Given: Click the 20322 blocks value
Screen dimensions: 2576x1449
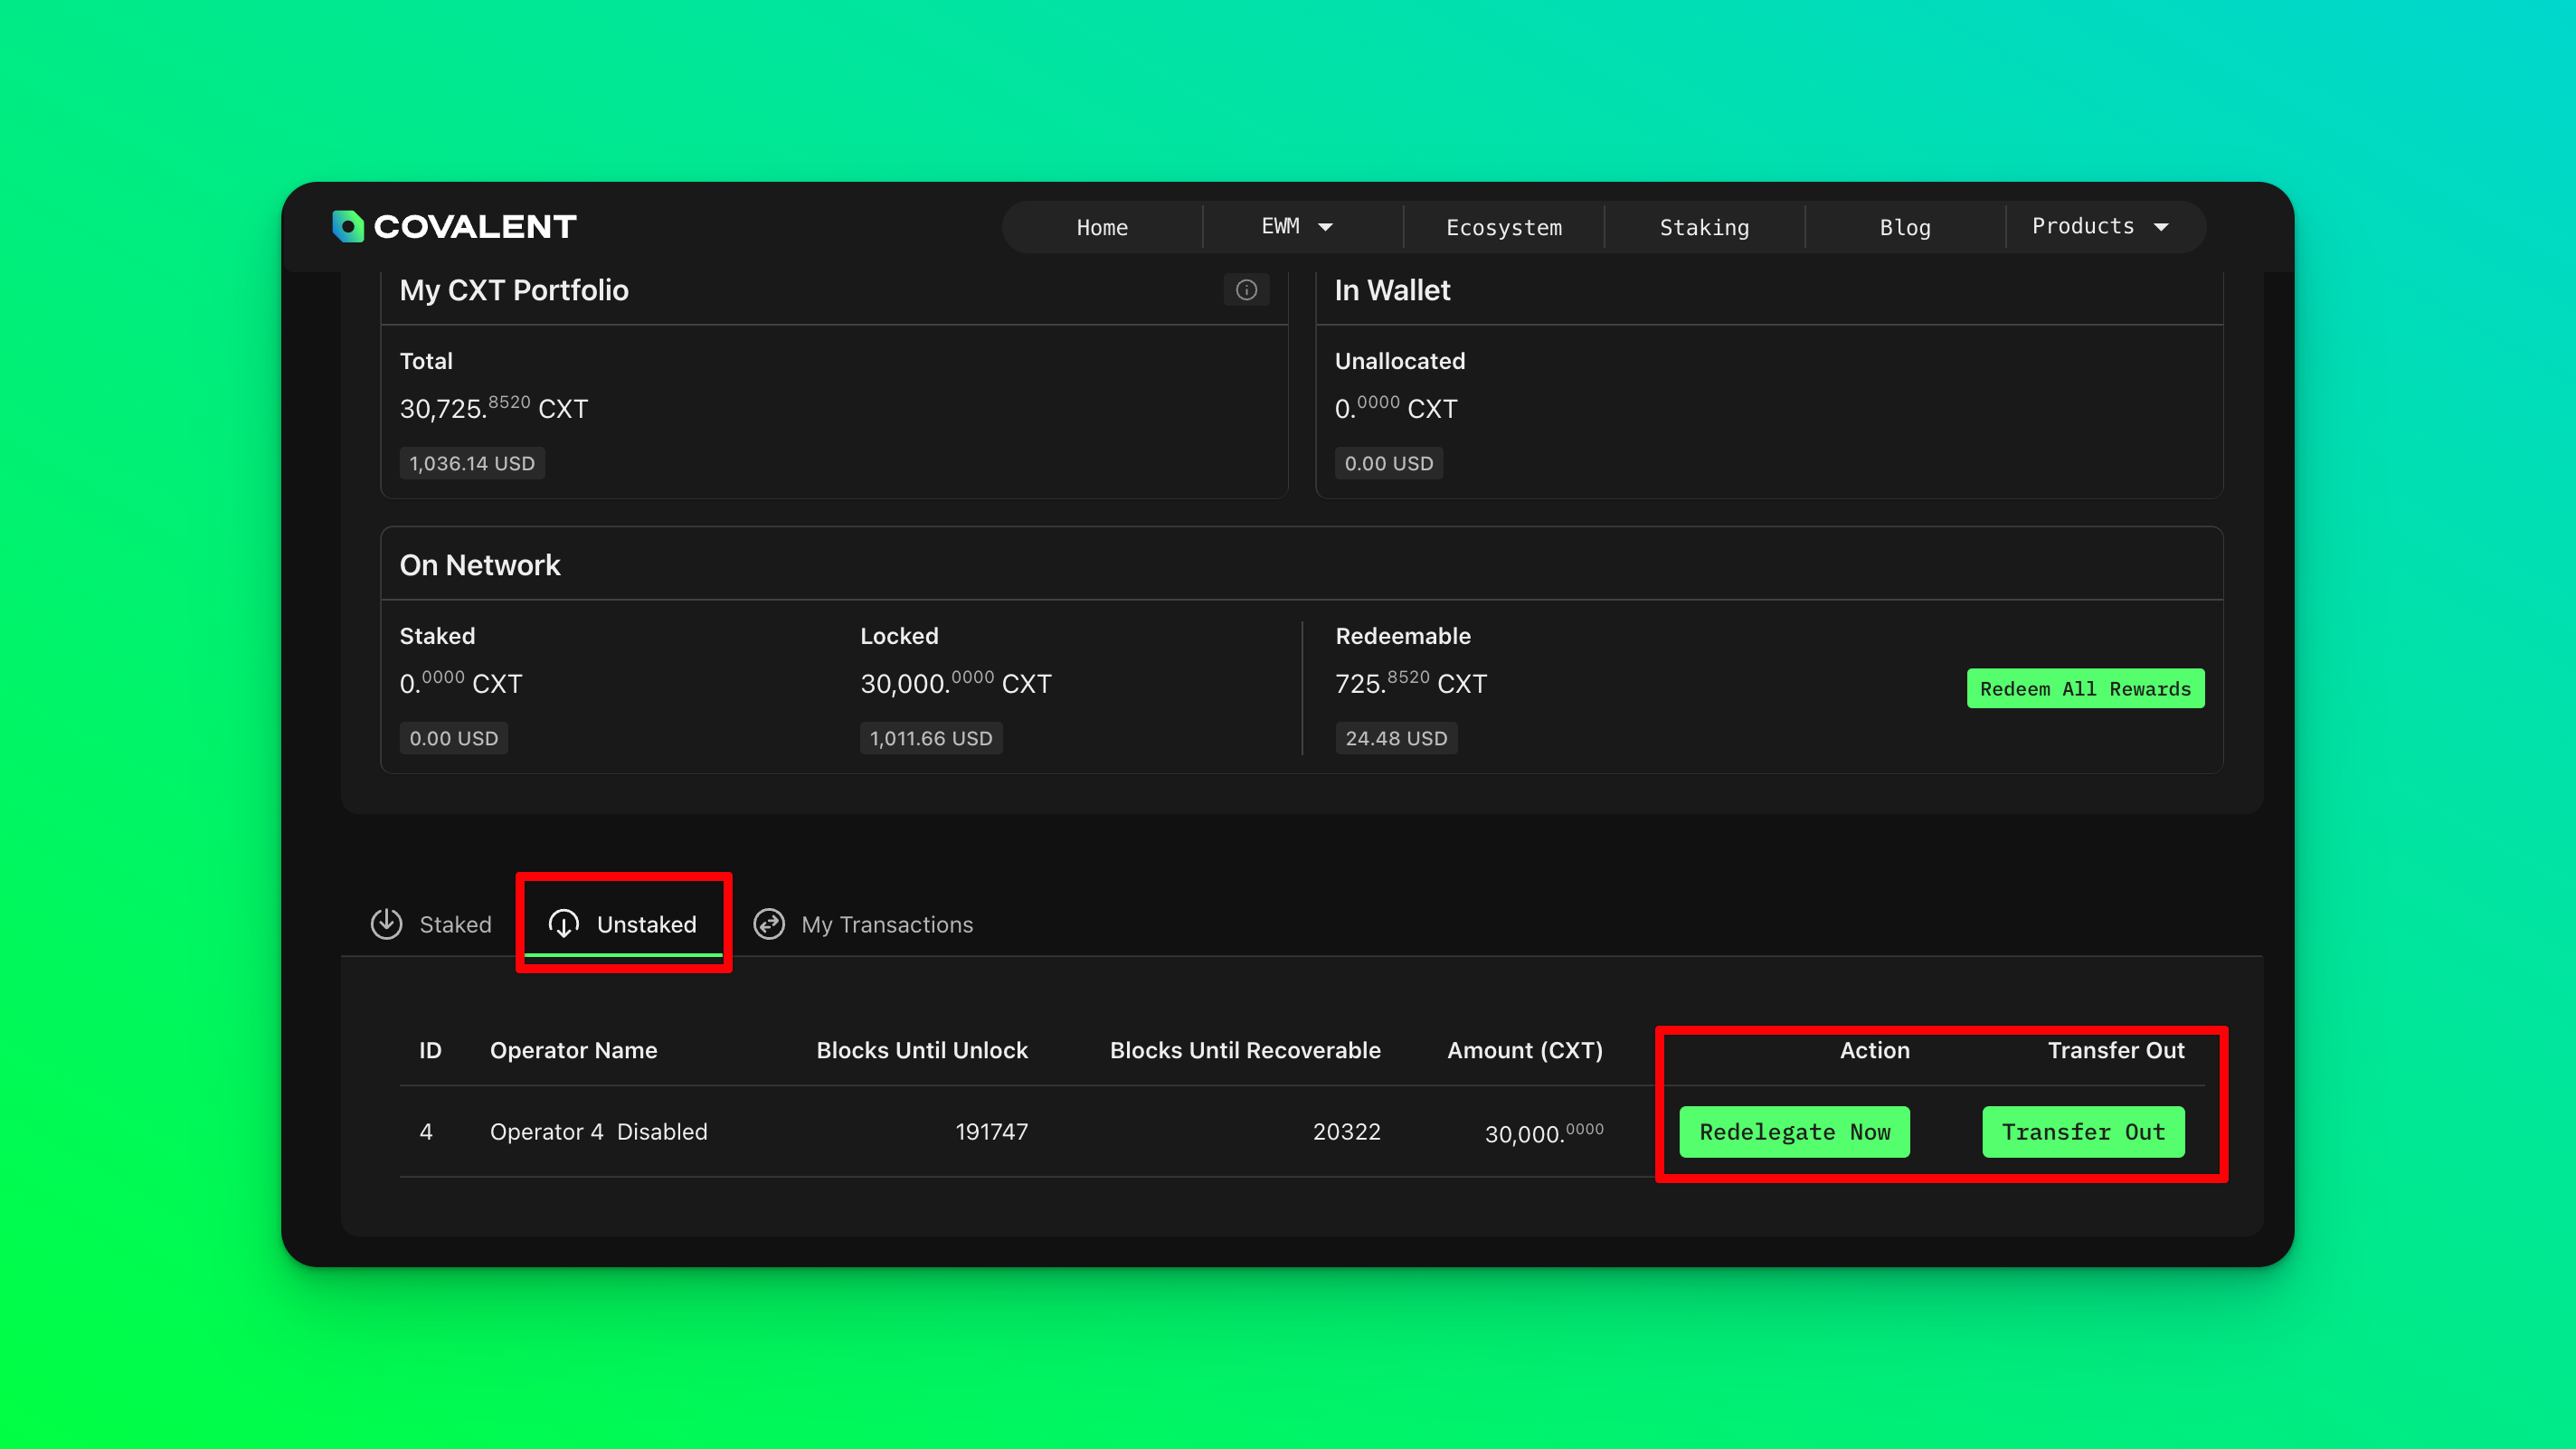Looking at the screenshot, I should click(1346, 1131).
